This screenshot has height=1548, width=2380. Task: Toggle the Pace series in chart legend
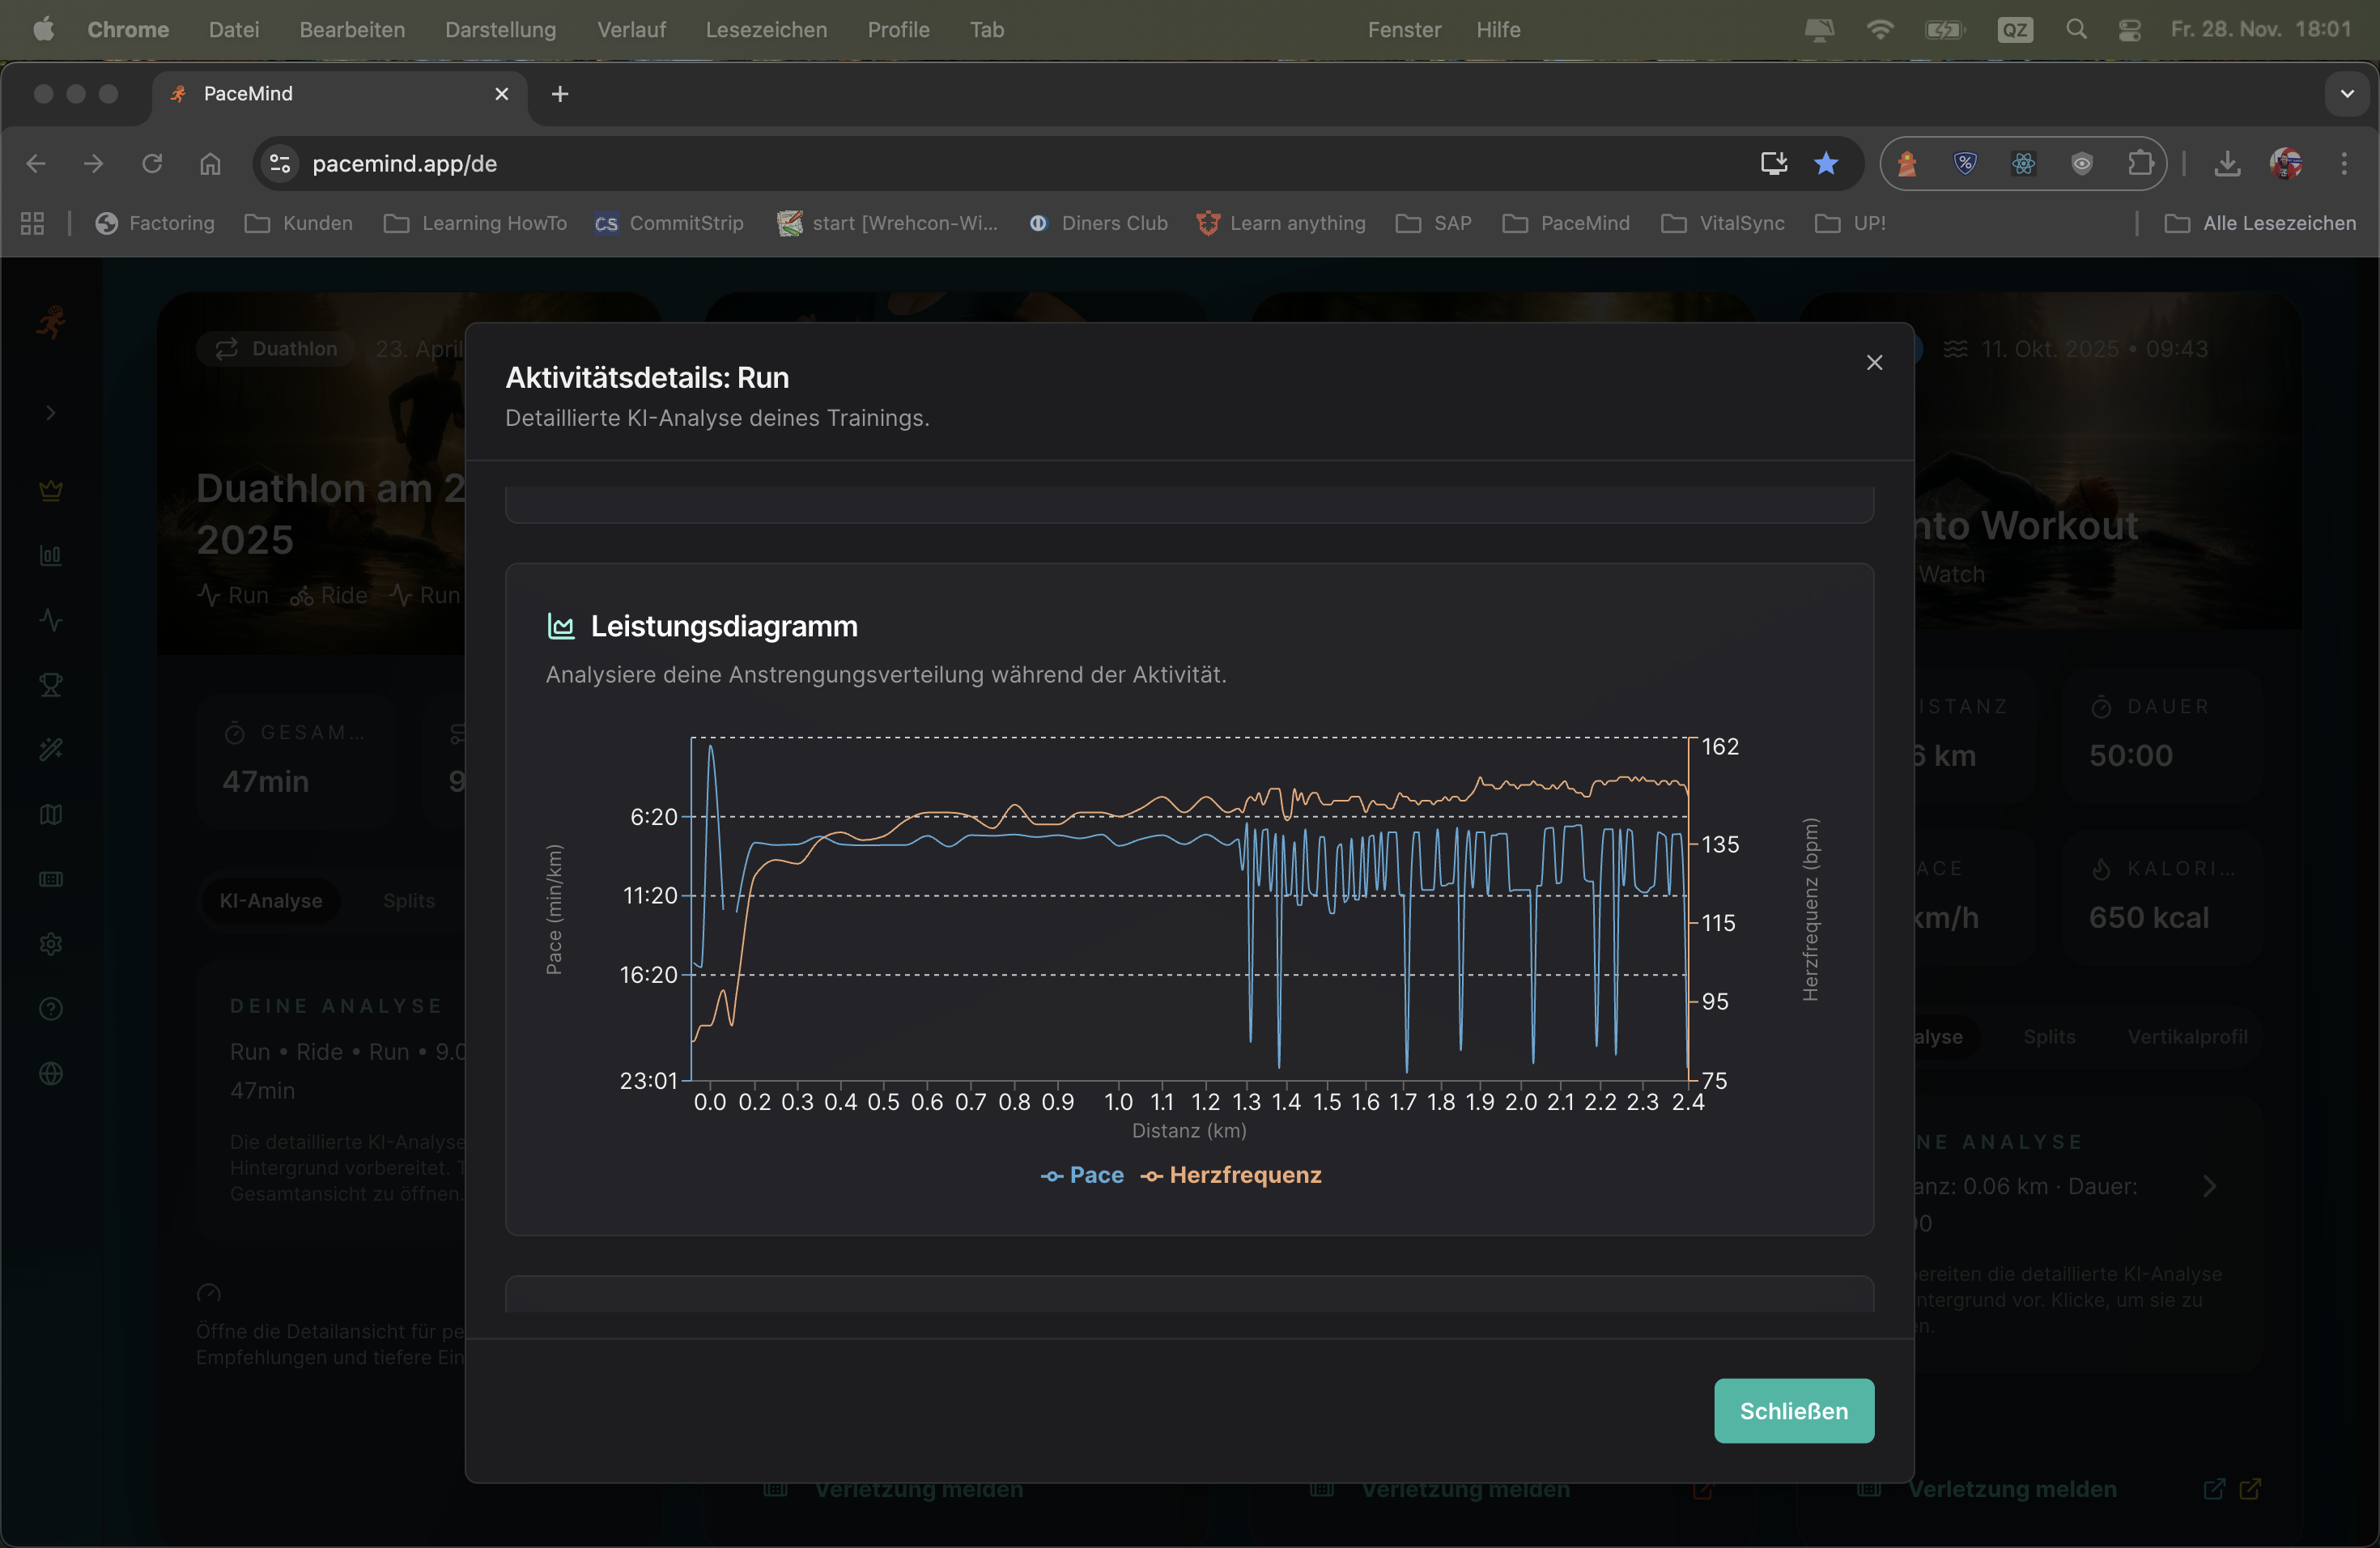(1082, 1175)
